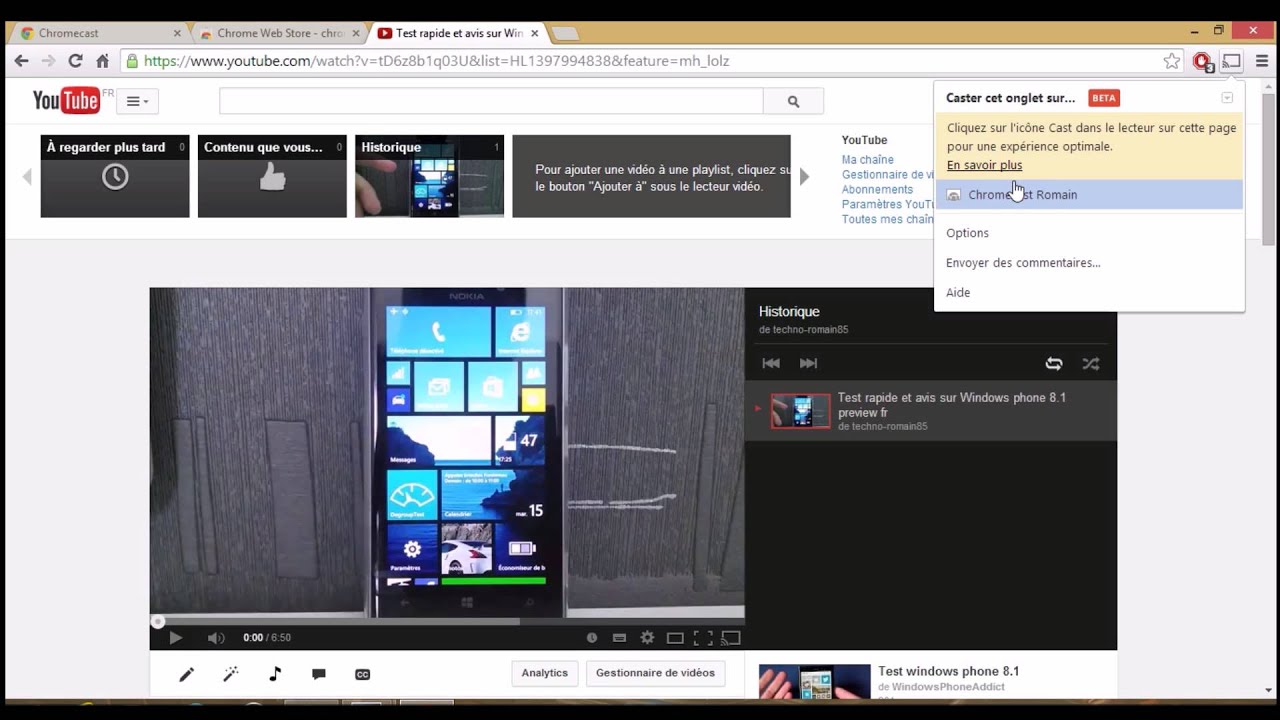The image size is (1280, 720).
Task: Open the Historique playlist title
Action: point(789,312)
